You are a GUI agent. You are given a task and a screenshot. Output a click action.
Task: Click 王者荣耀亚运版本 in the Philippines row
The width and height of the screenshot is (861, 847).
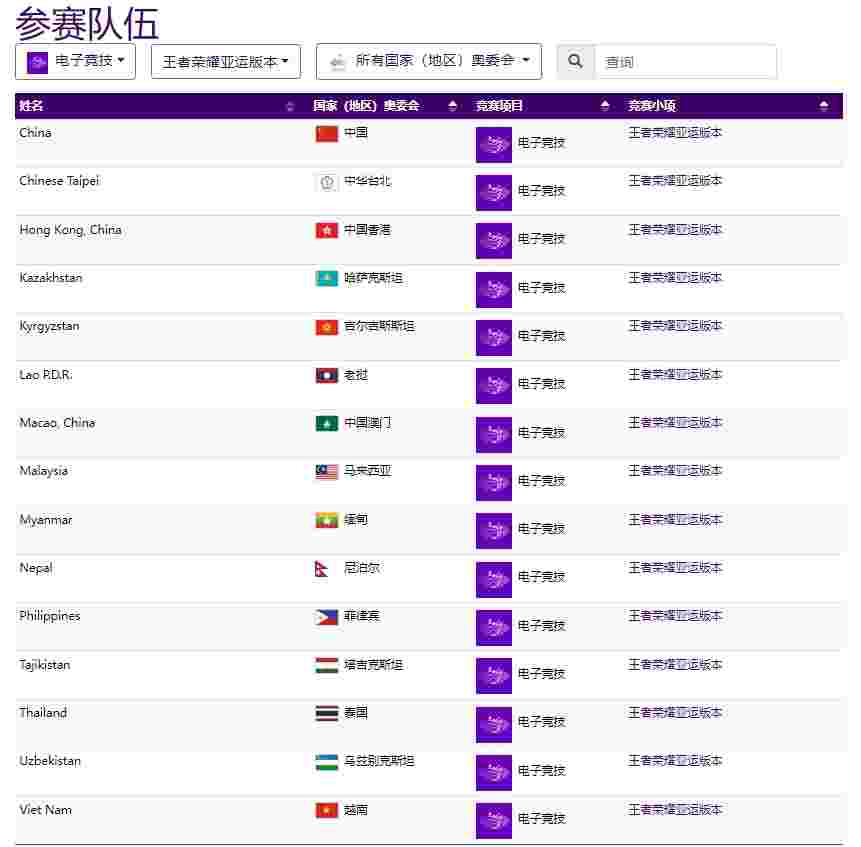tap(675, 616)
